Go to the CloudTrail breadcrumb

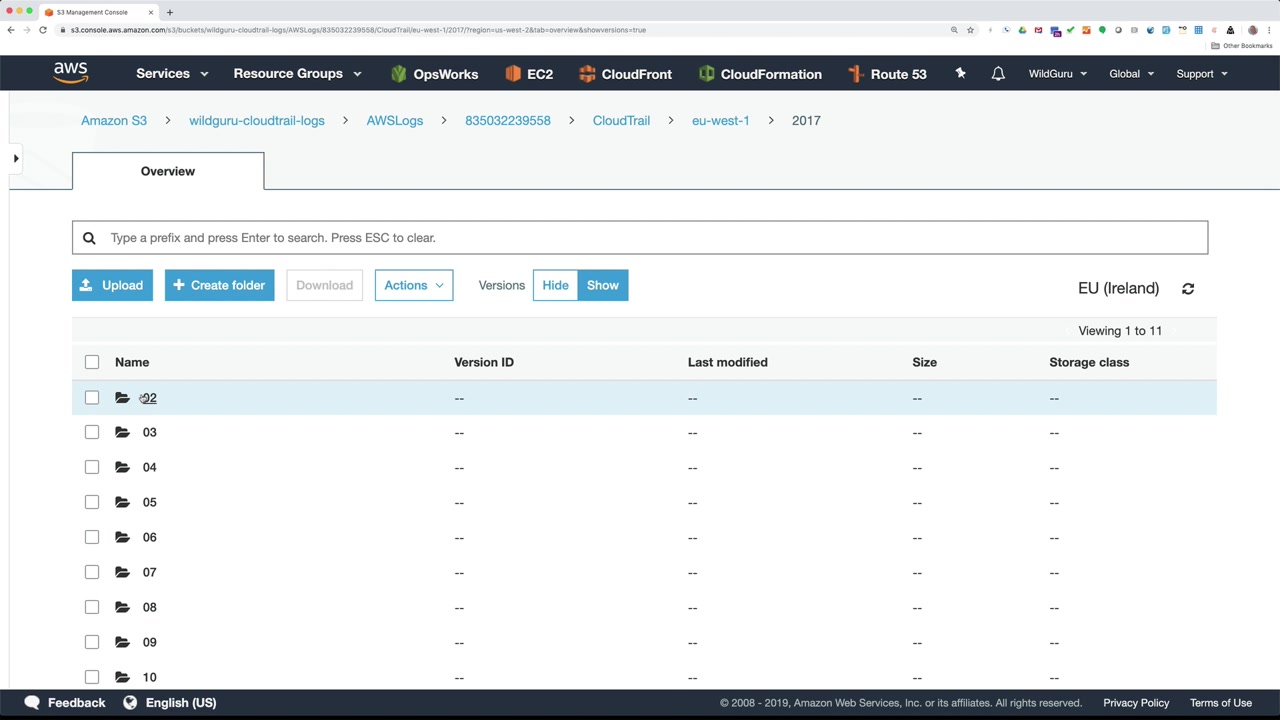(x=621, y=120)
